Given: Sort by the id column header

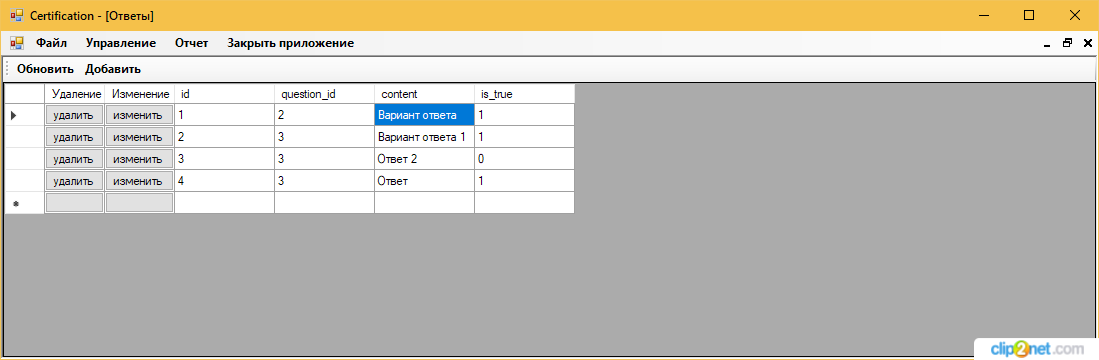Looking at the screenshot, I should pos(224,94).
